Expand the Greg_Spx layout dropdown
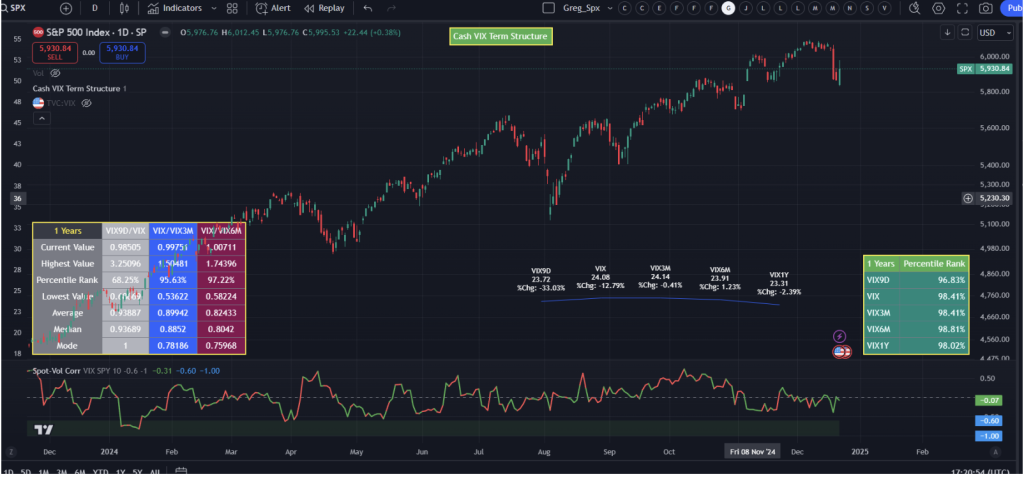 tap(608, 8)
